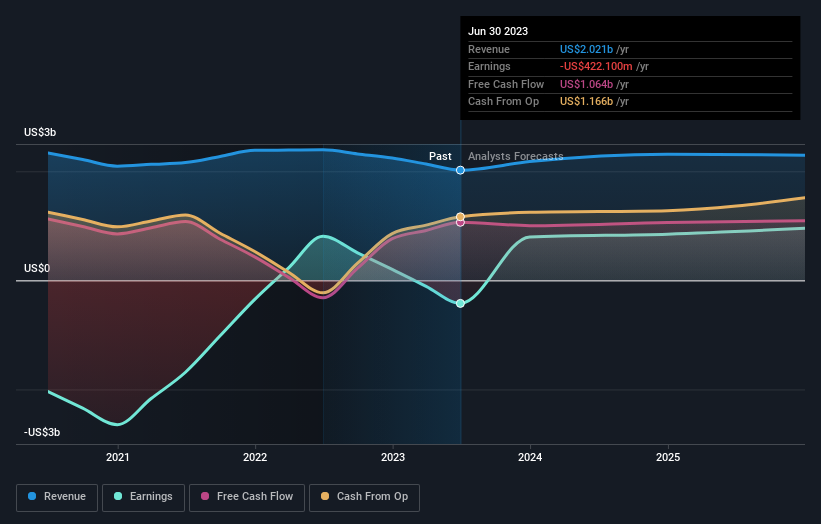The width and height of the screenshot is (821, 524).
Task: Click the Cash From Op label in tooltip
Action: click(x=503, y=102)
